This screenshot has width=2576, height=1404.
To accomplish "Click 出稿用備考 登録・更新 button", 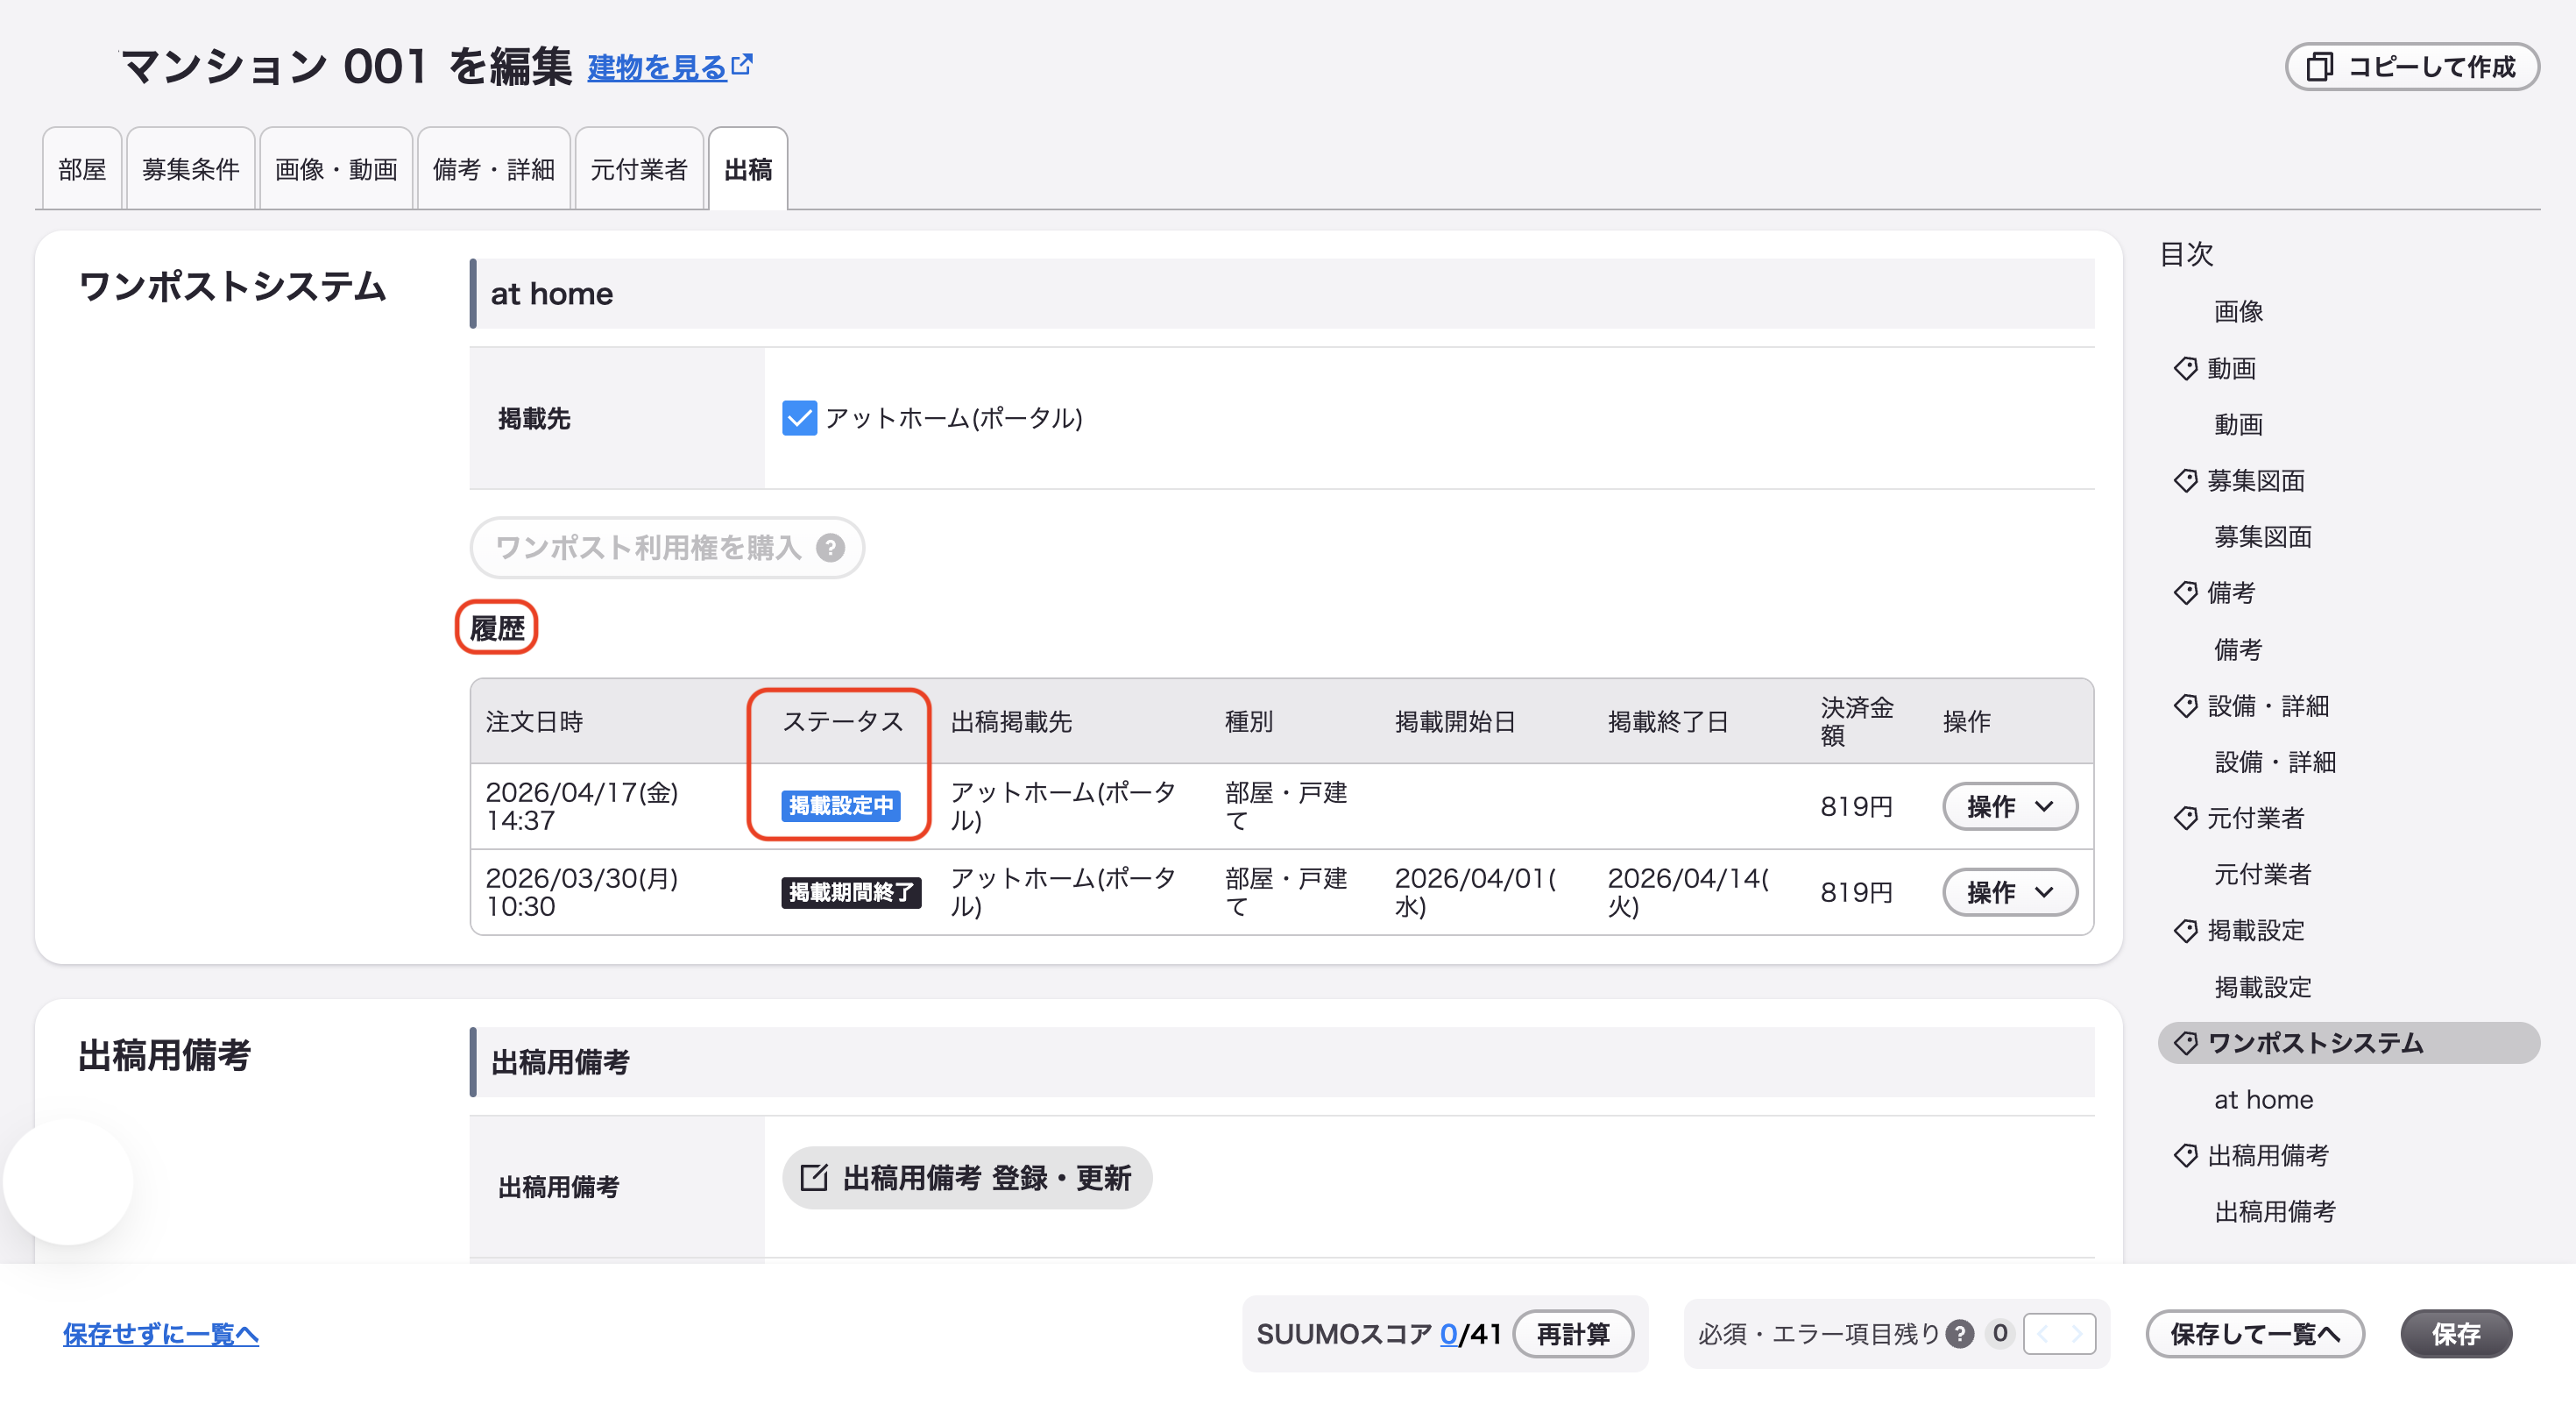I will [x=967, y=1178].
